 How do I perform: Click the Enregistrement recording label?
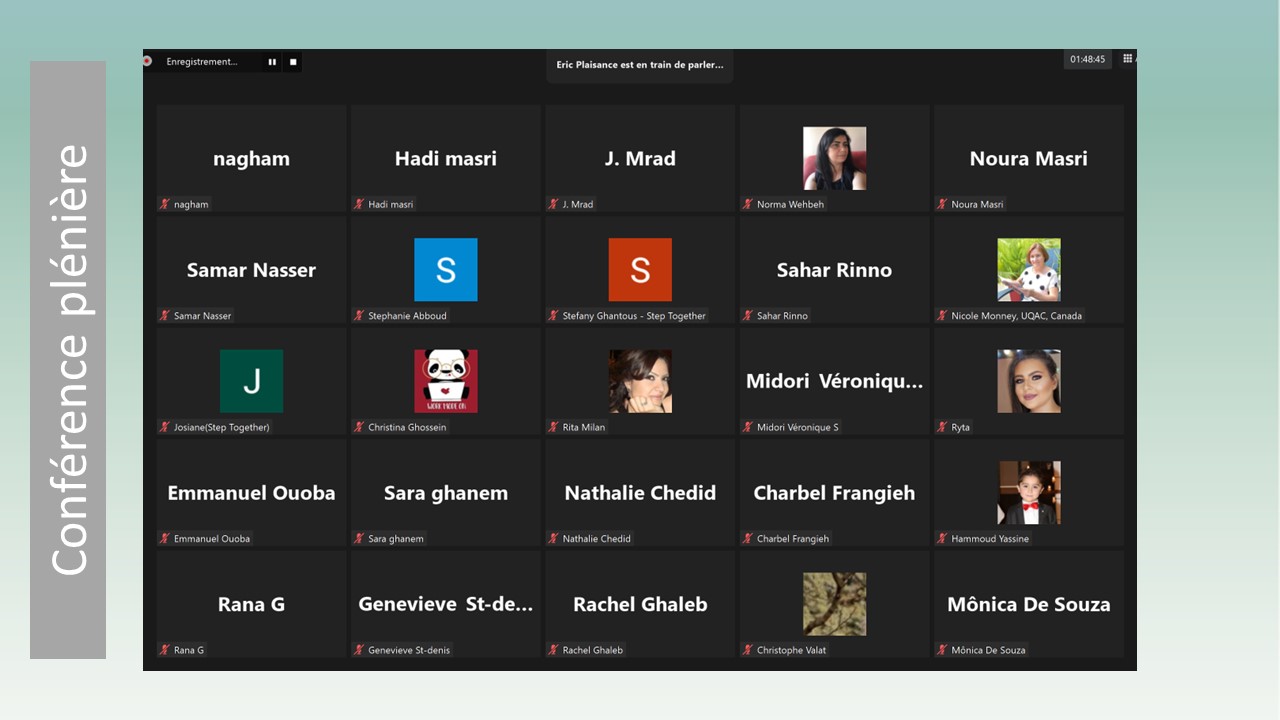point(202,62)
